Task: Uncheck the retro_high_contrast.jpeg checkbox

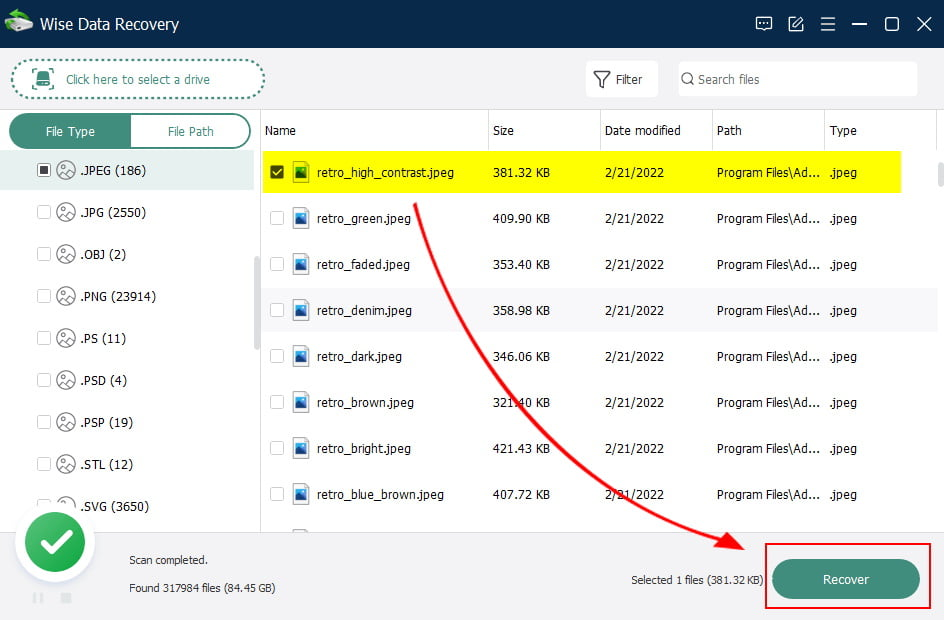Action: (x=277, y=172)
